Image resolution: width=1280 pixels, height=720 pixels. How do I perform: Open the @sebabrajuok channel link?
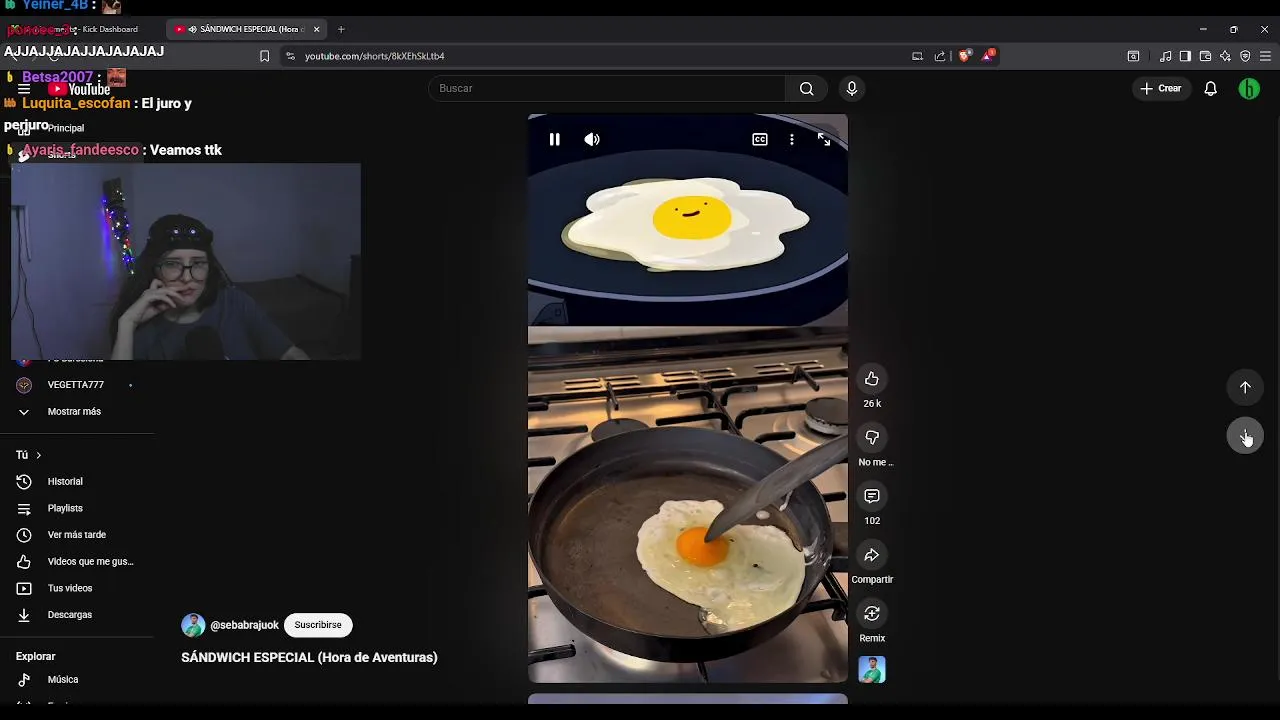(244, 625)
